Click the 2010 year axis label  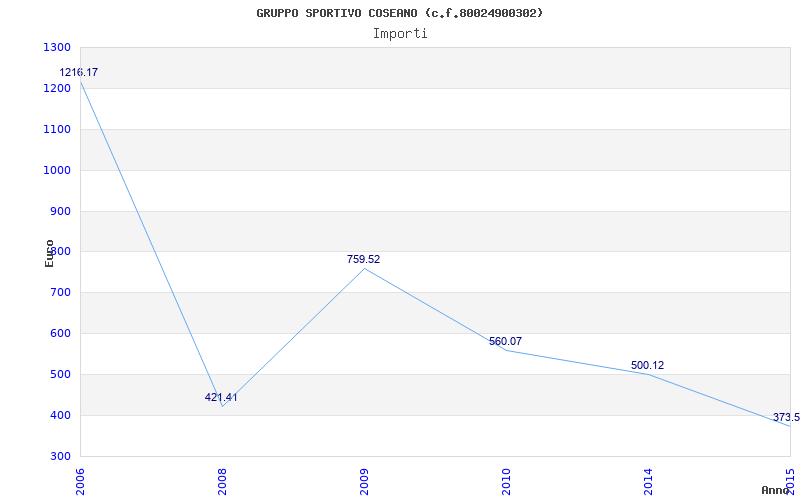(x=506, y=482)
